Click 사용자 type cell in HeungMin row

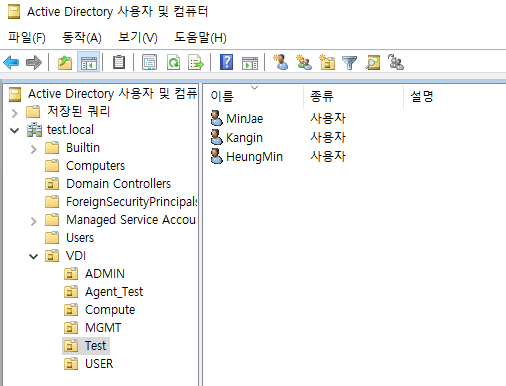[328, 156]
